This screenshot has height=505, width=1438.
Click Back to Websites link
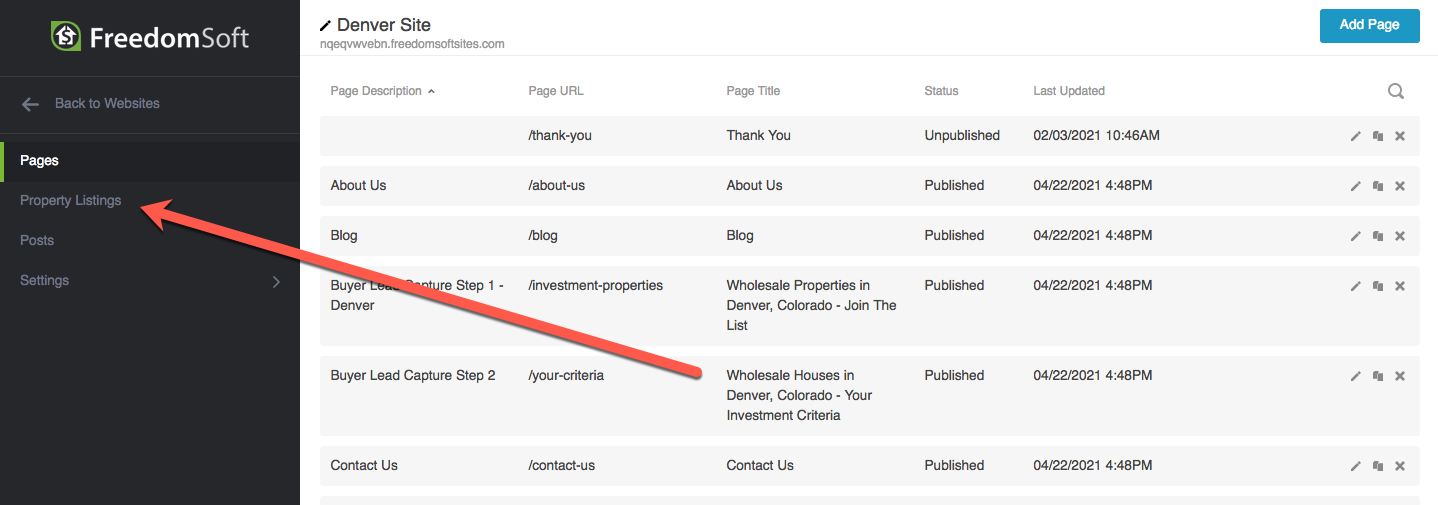[107, 104]
